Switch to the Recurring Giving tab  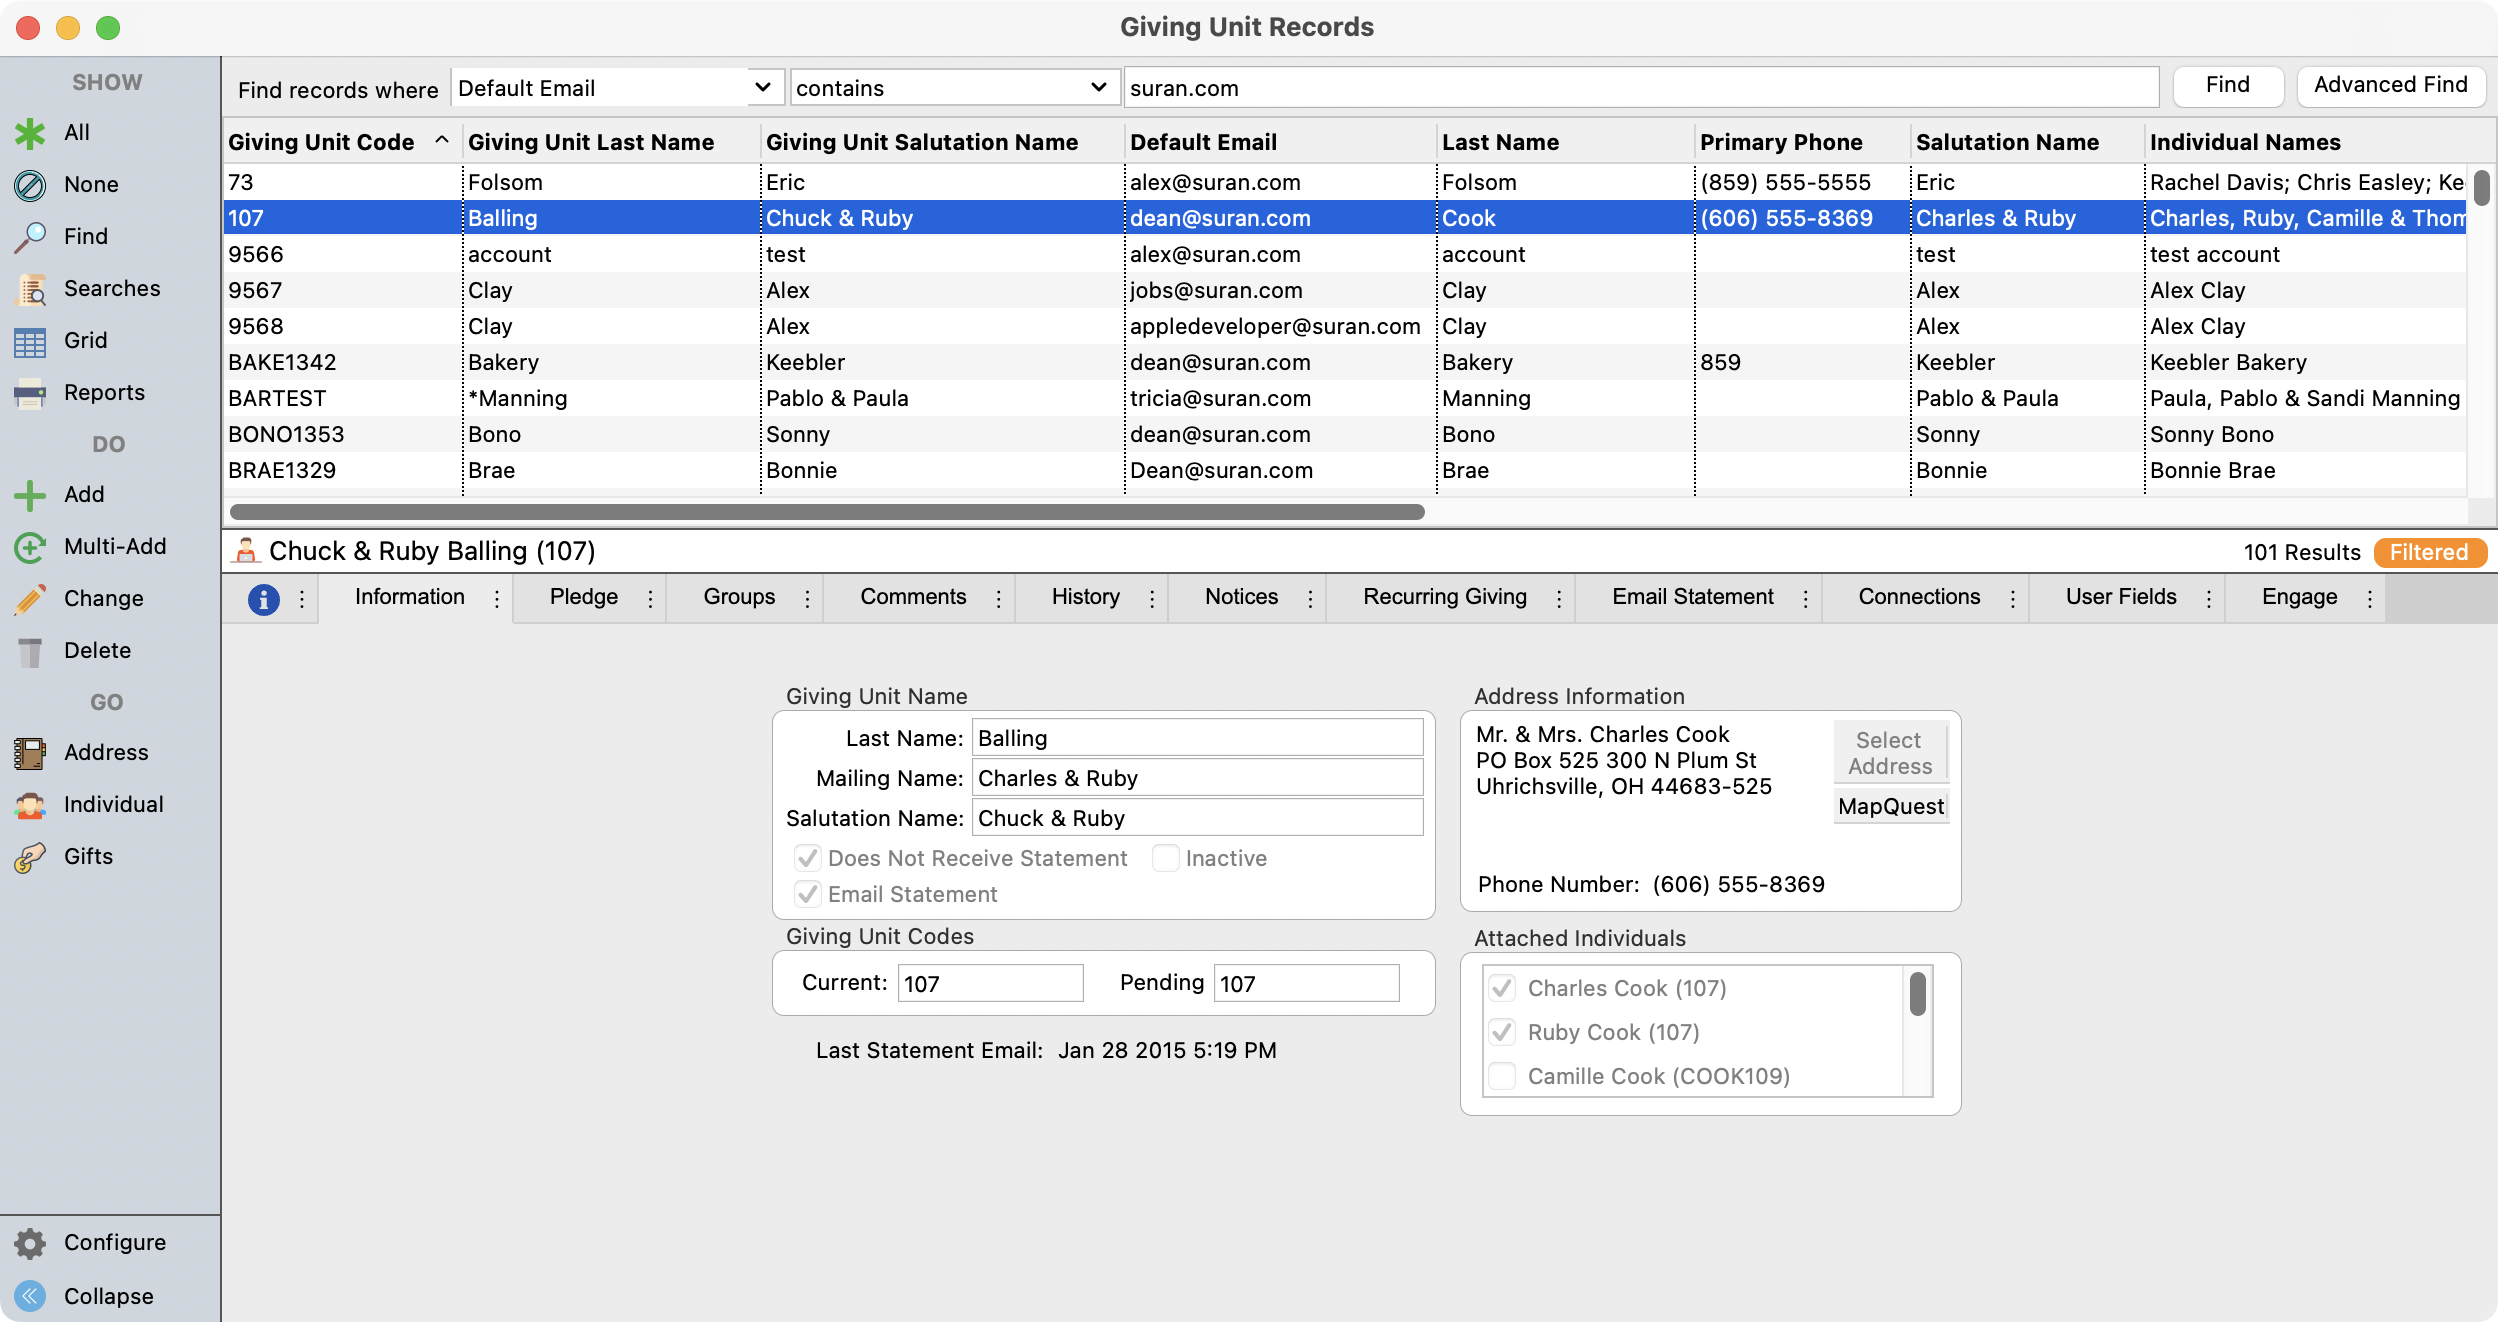(x=1444, y=597)
